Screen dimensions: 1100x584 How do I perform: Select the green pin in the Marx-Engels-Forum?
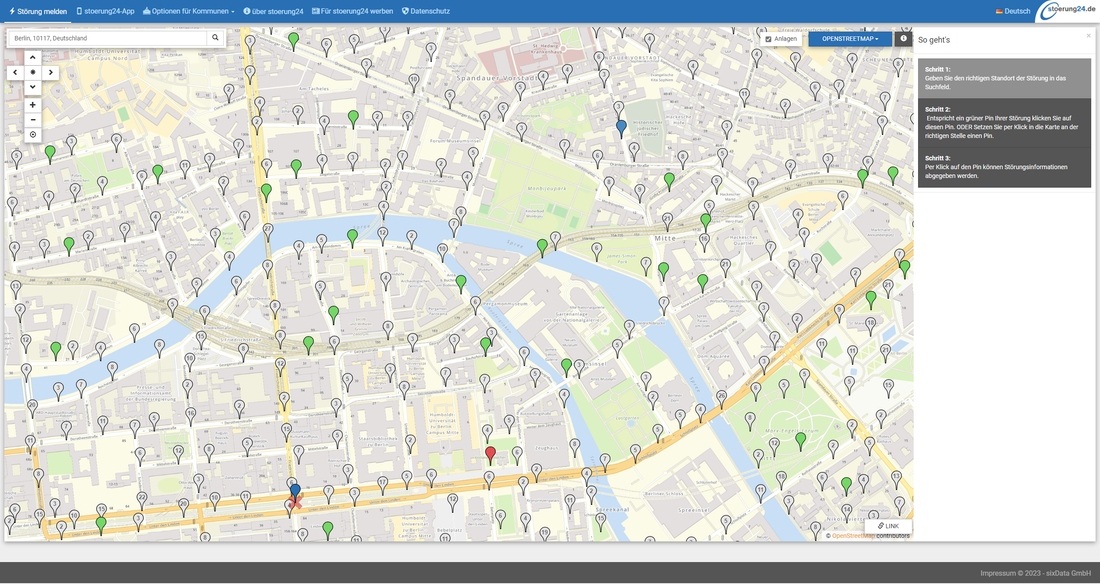800,440
